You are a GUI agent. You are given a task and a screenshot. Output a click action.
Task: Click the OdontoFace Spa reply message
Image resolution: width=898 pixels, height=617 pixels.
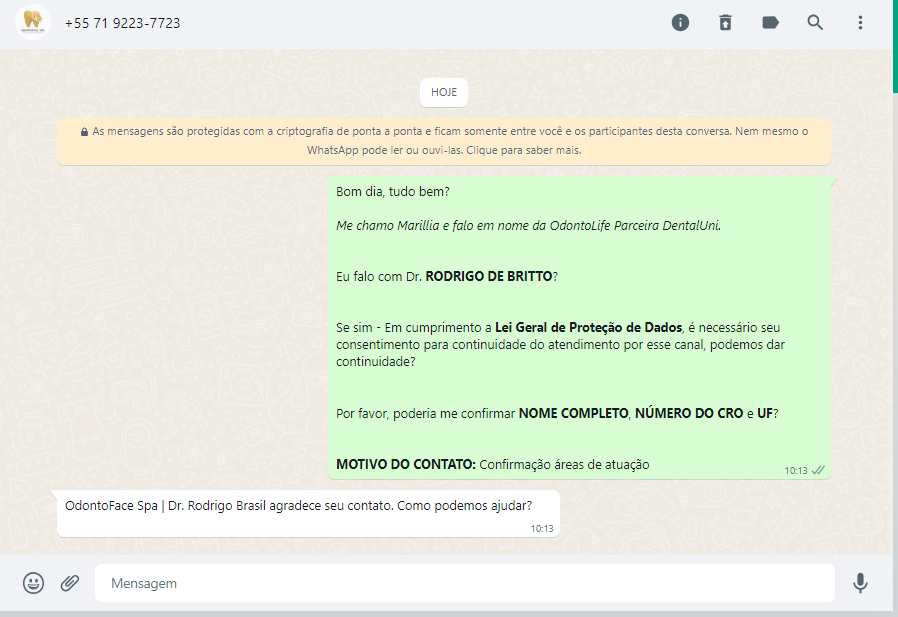click(x=308, y=513)
